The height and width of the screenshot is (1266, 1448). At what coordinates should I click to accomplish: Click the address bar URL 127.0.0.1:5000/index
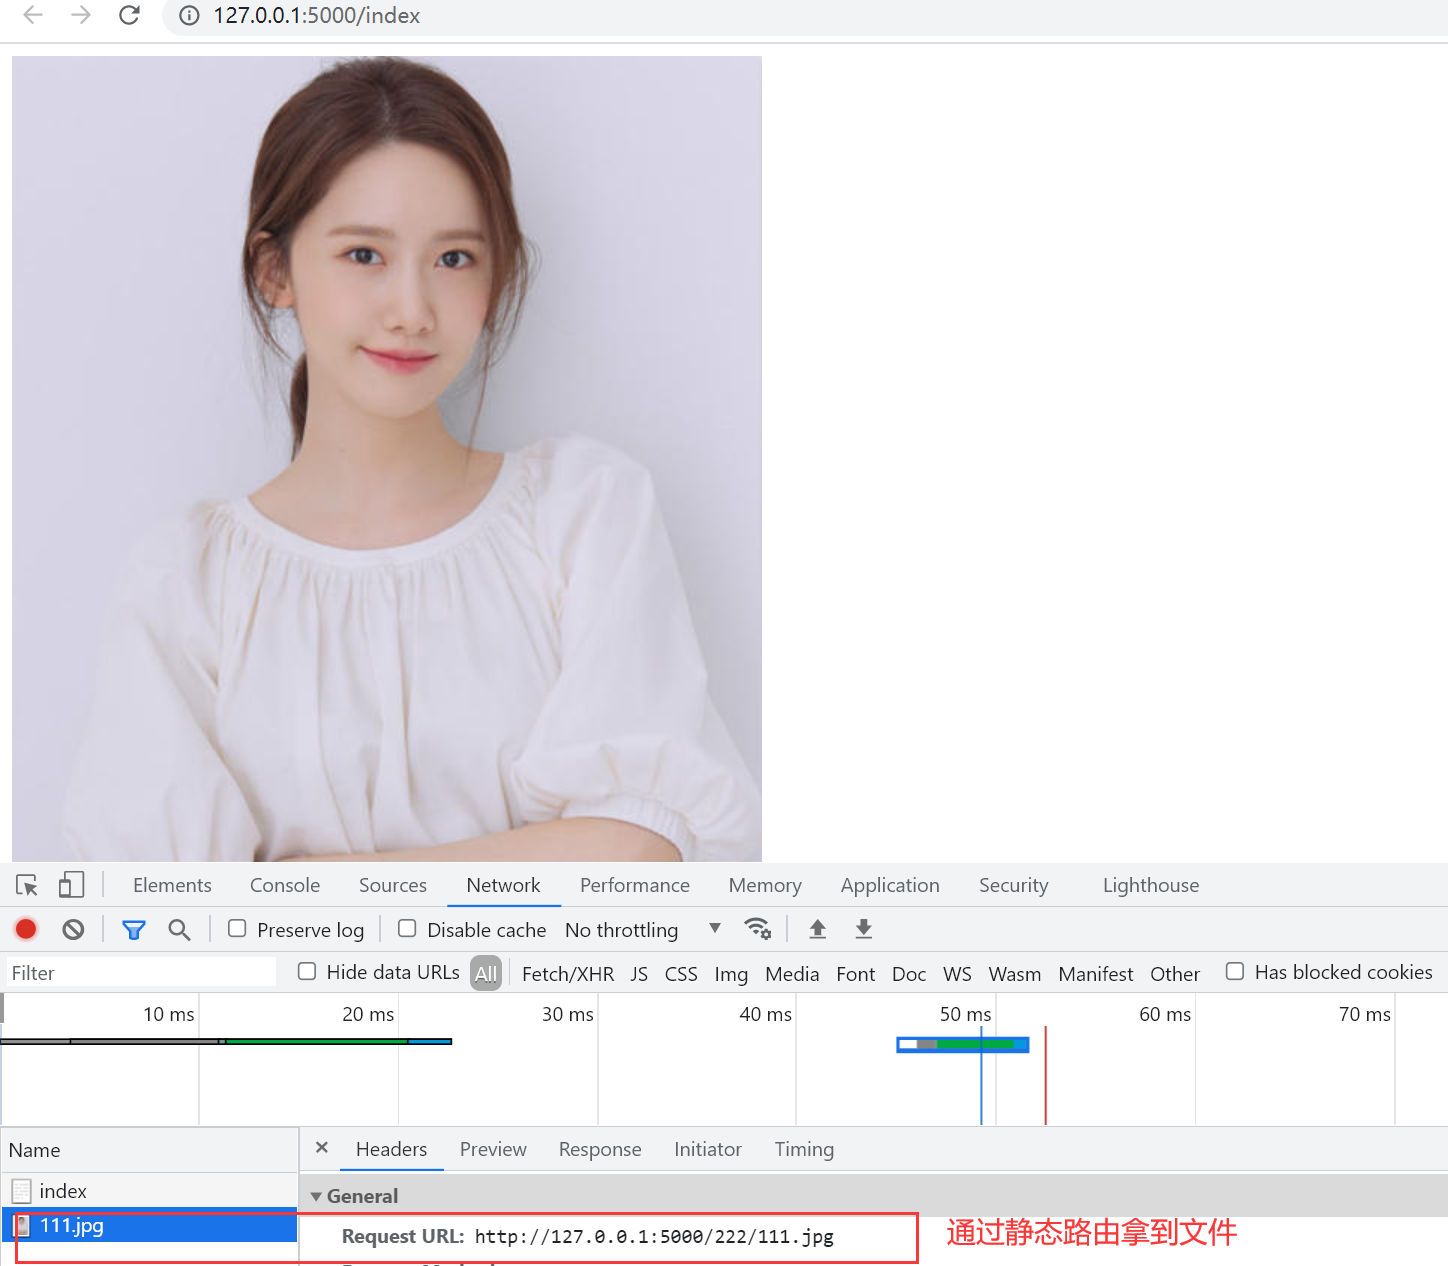316,15
